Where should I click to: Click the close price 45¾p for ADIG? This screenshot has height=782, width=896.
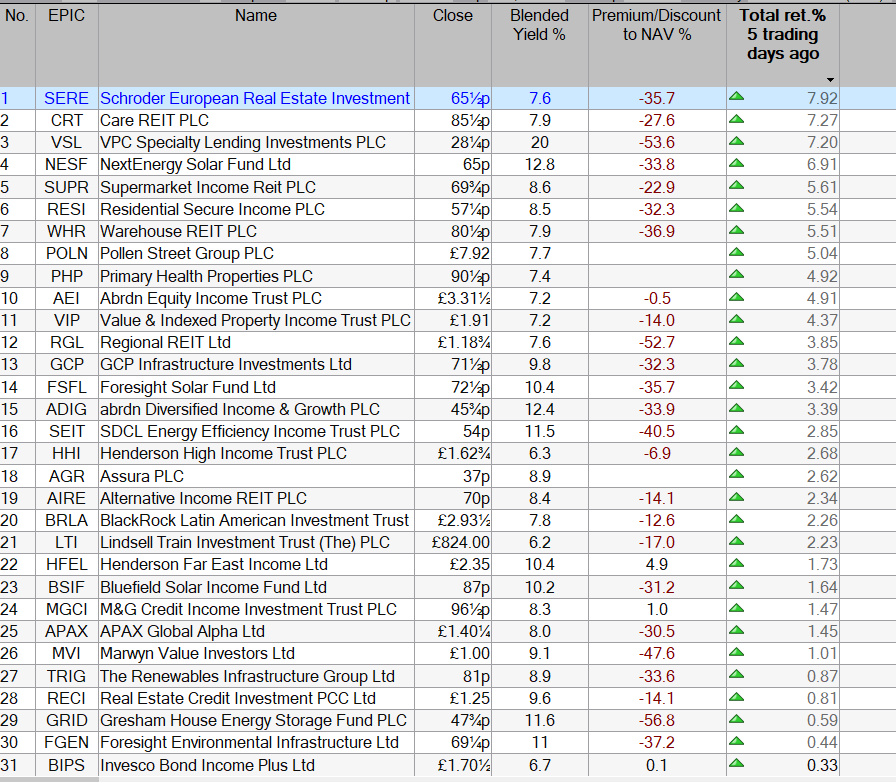[x=470, y=410]
